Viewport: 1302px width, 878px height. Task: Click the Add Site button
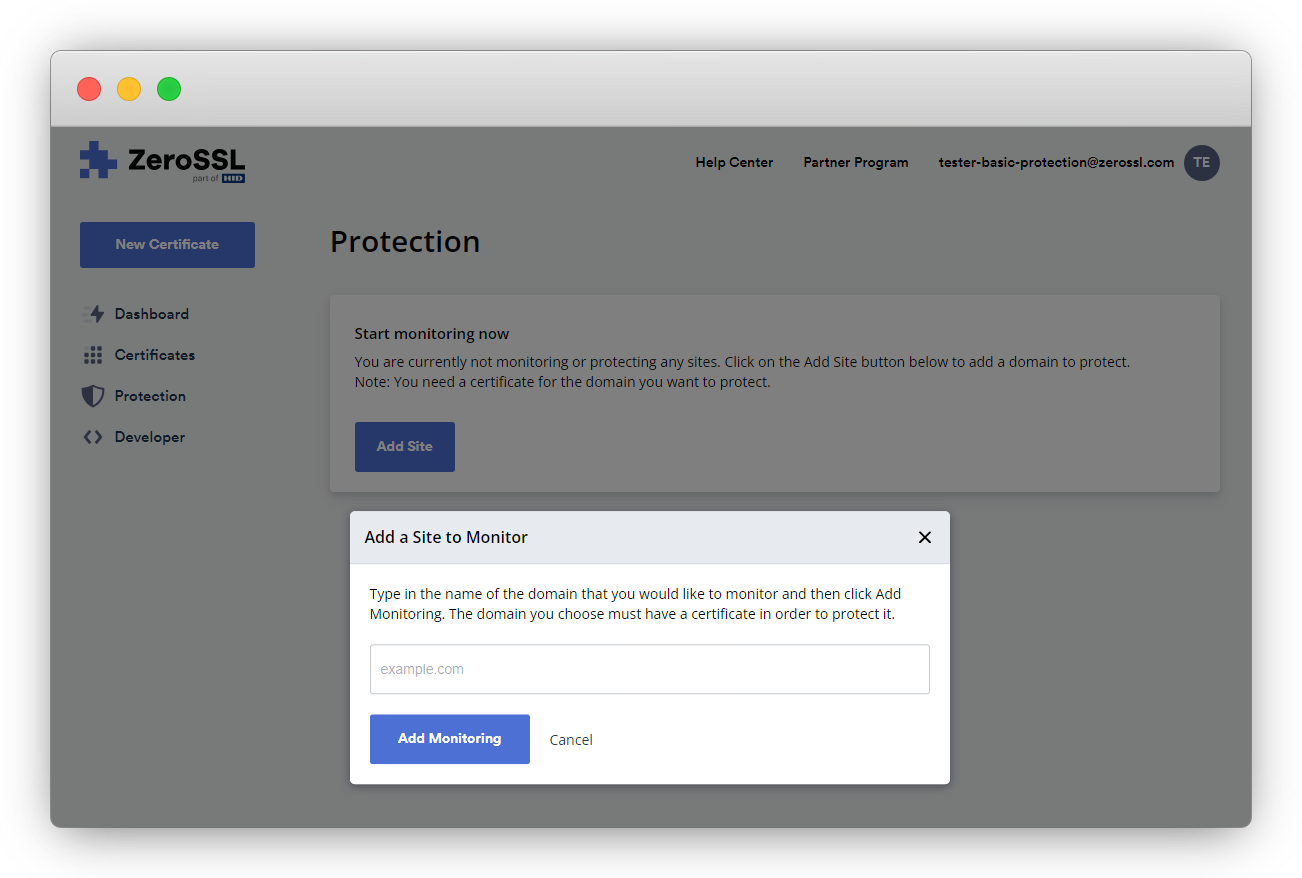tap(405, 447)
